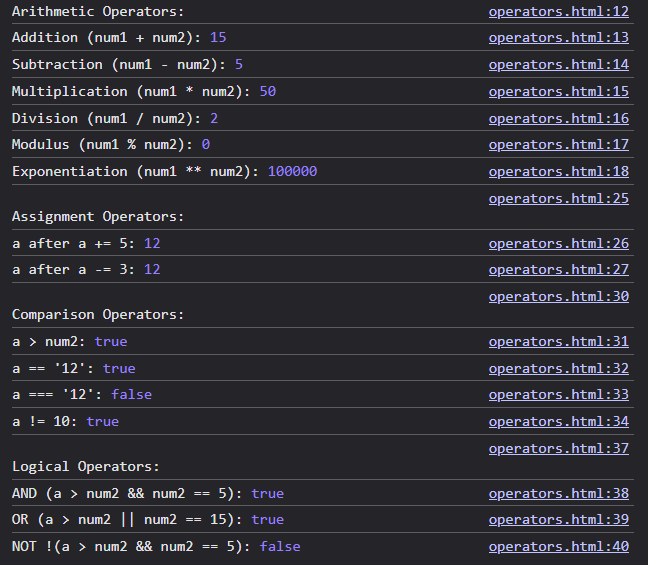Select the 'Arithmetic Operators:' log line
This screenshot has width=648, height=565.
click(x=98, y=12)
